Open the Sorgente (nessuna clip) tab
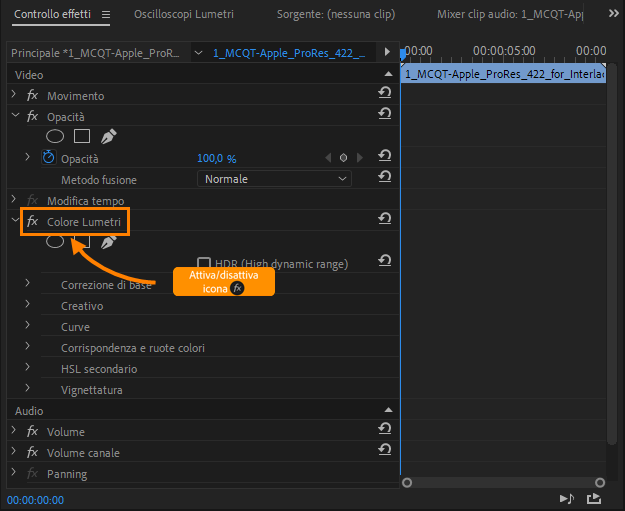Viewport: 625px width, 511px height. [336, 14]
